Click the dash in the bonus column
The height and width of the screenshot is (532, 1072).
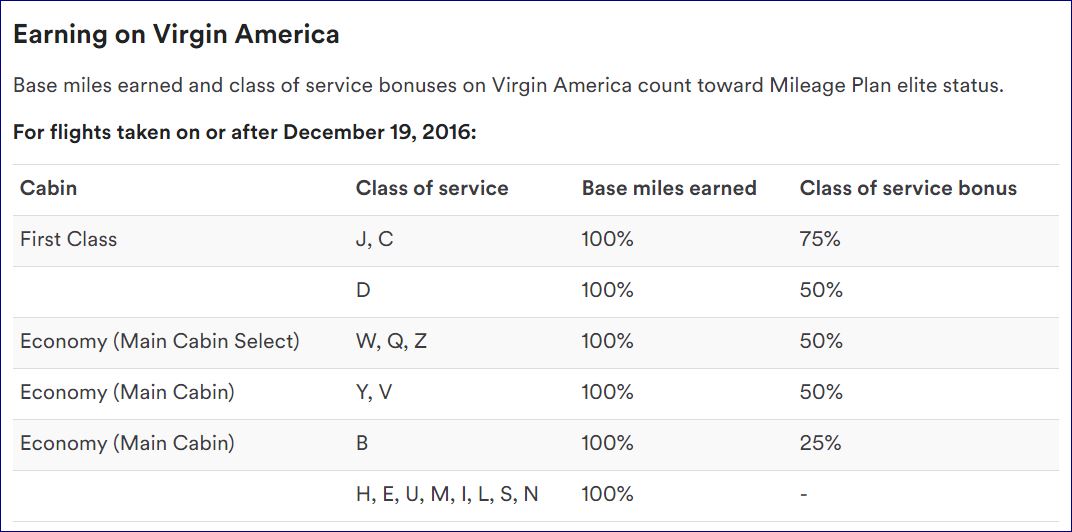point(804,494)
